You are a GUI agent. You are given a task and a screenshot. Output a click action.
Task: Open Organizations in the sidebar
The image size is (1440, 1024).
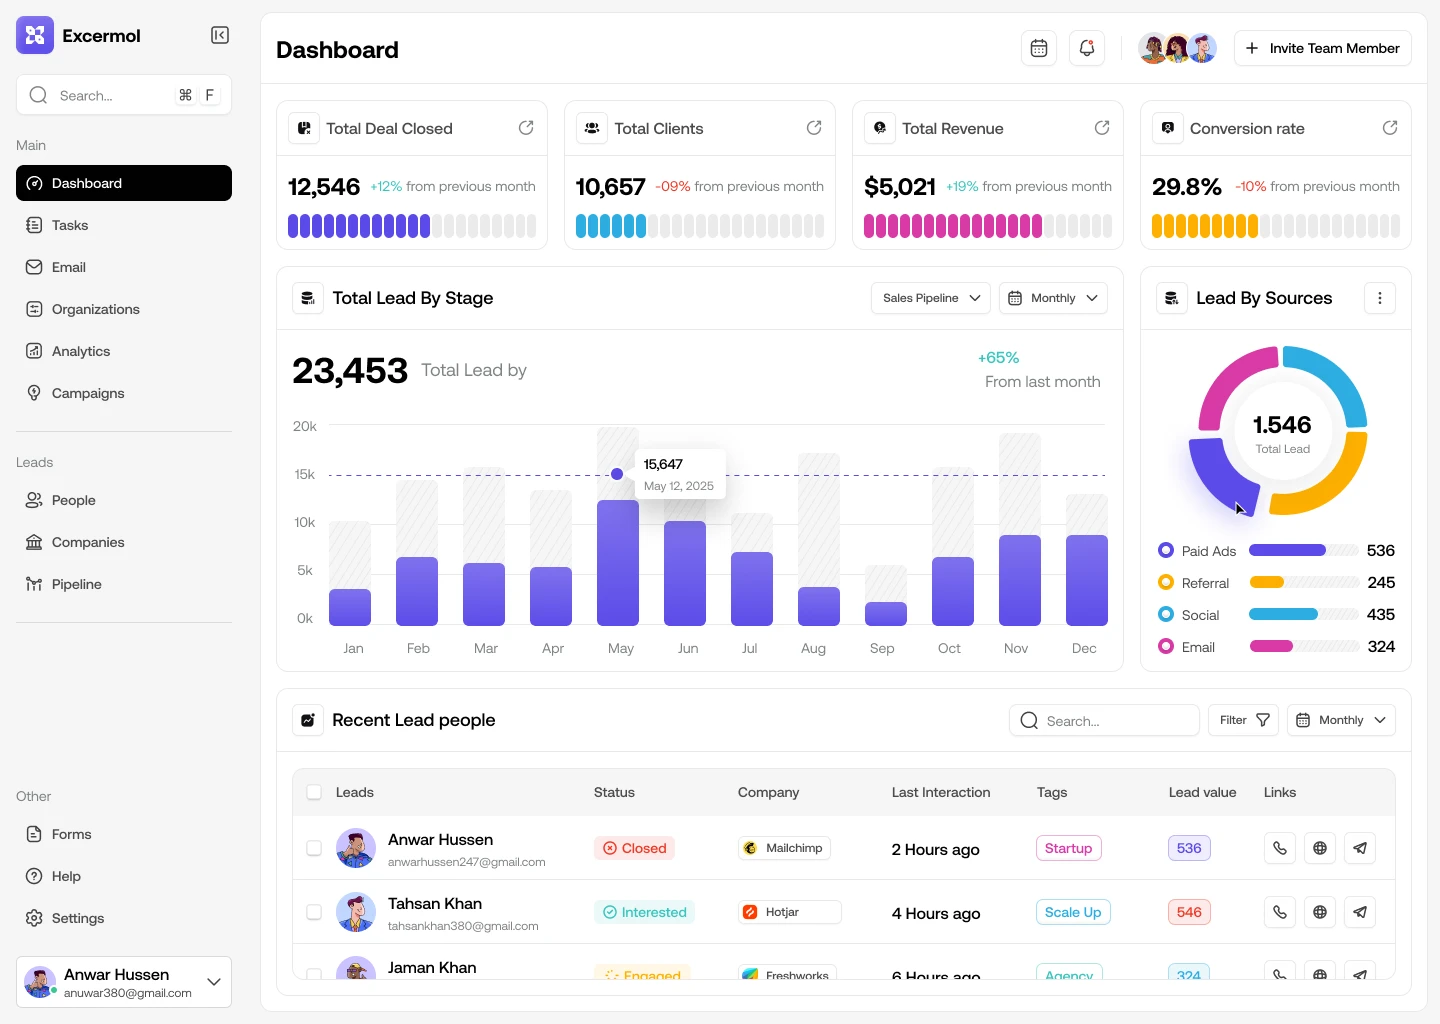124,309
